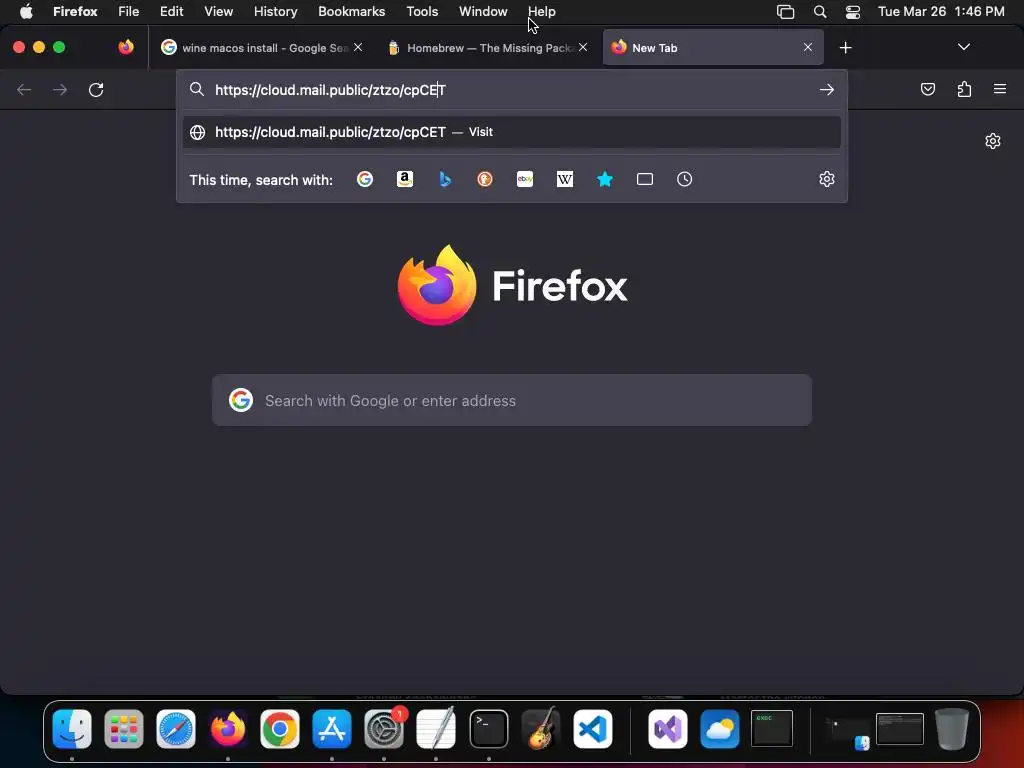The width and height of the screenshot is (1024, 768).
Task: Click Firefox icon in the Dock
Action: pyautogui.click(x=228, y=729)
